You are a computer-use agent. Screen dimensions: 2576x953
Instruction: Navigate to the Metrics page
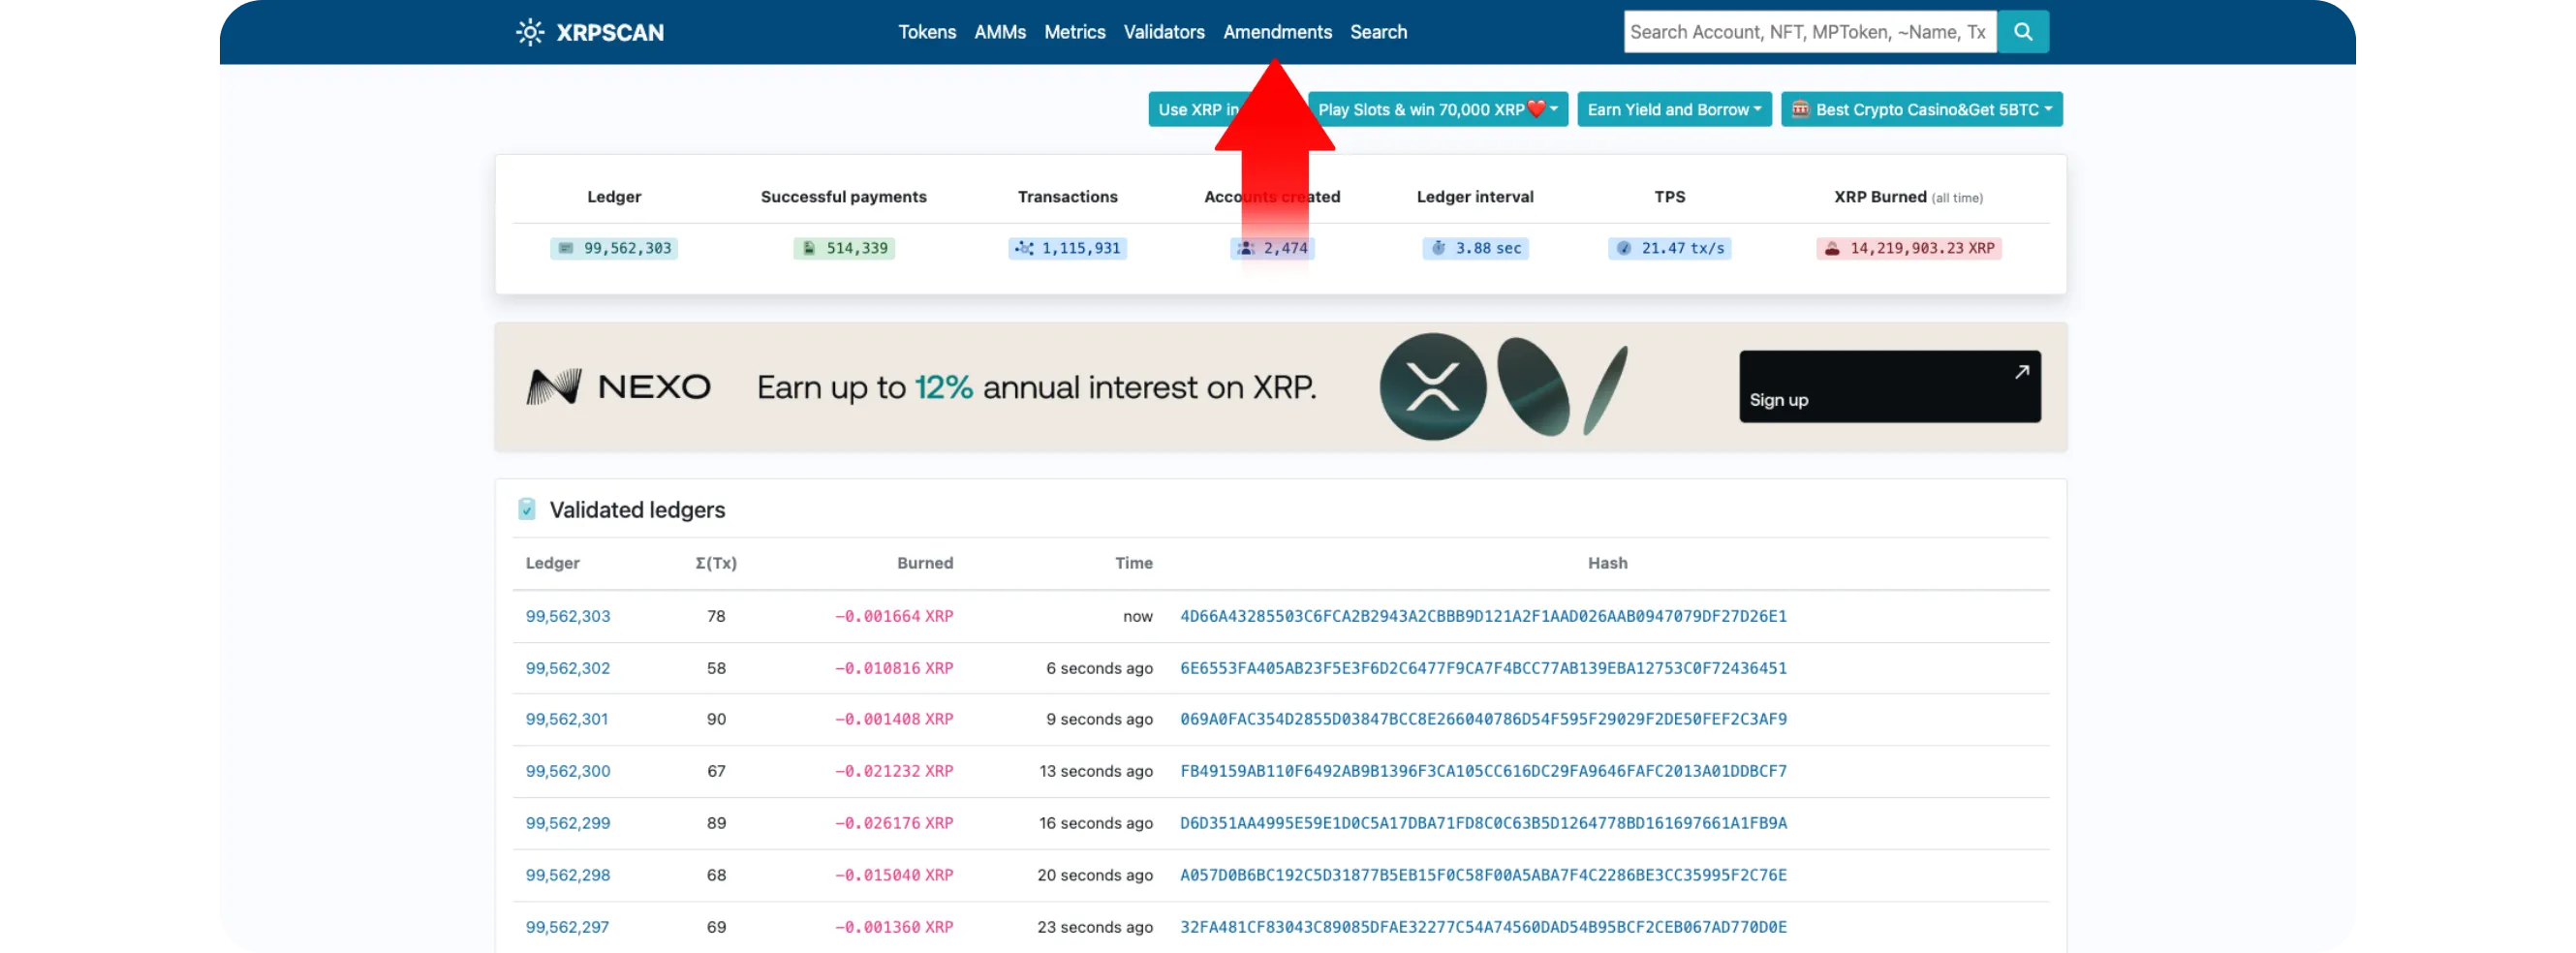click(x=1074, y=32)
